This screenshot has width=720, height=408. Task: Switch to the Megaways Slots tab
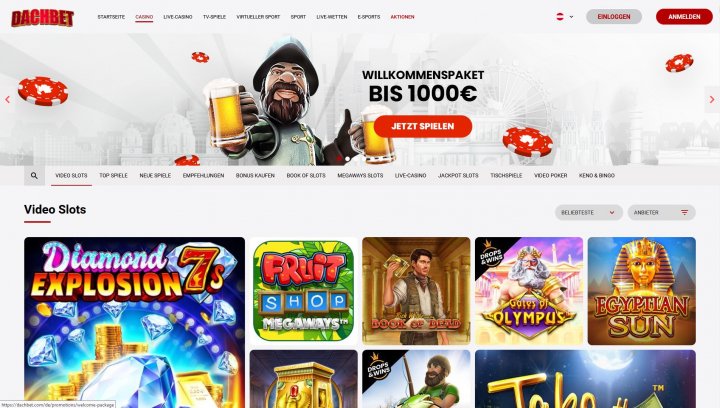(360, 175)
